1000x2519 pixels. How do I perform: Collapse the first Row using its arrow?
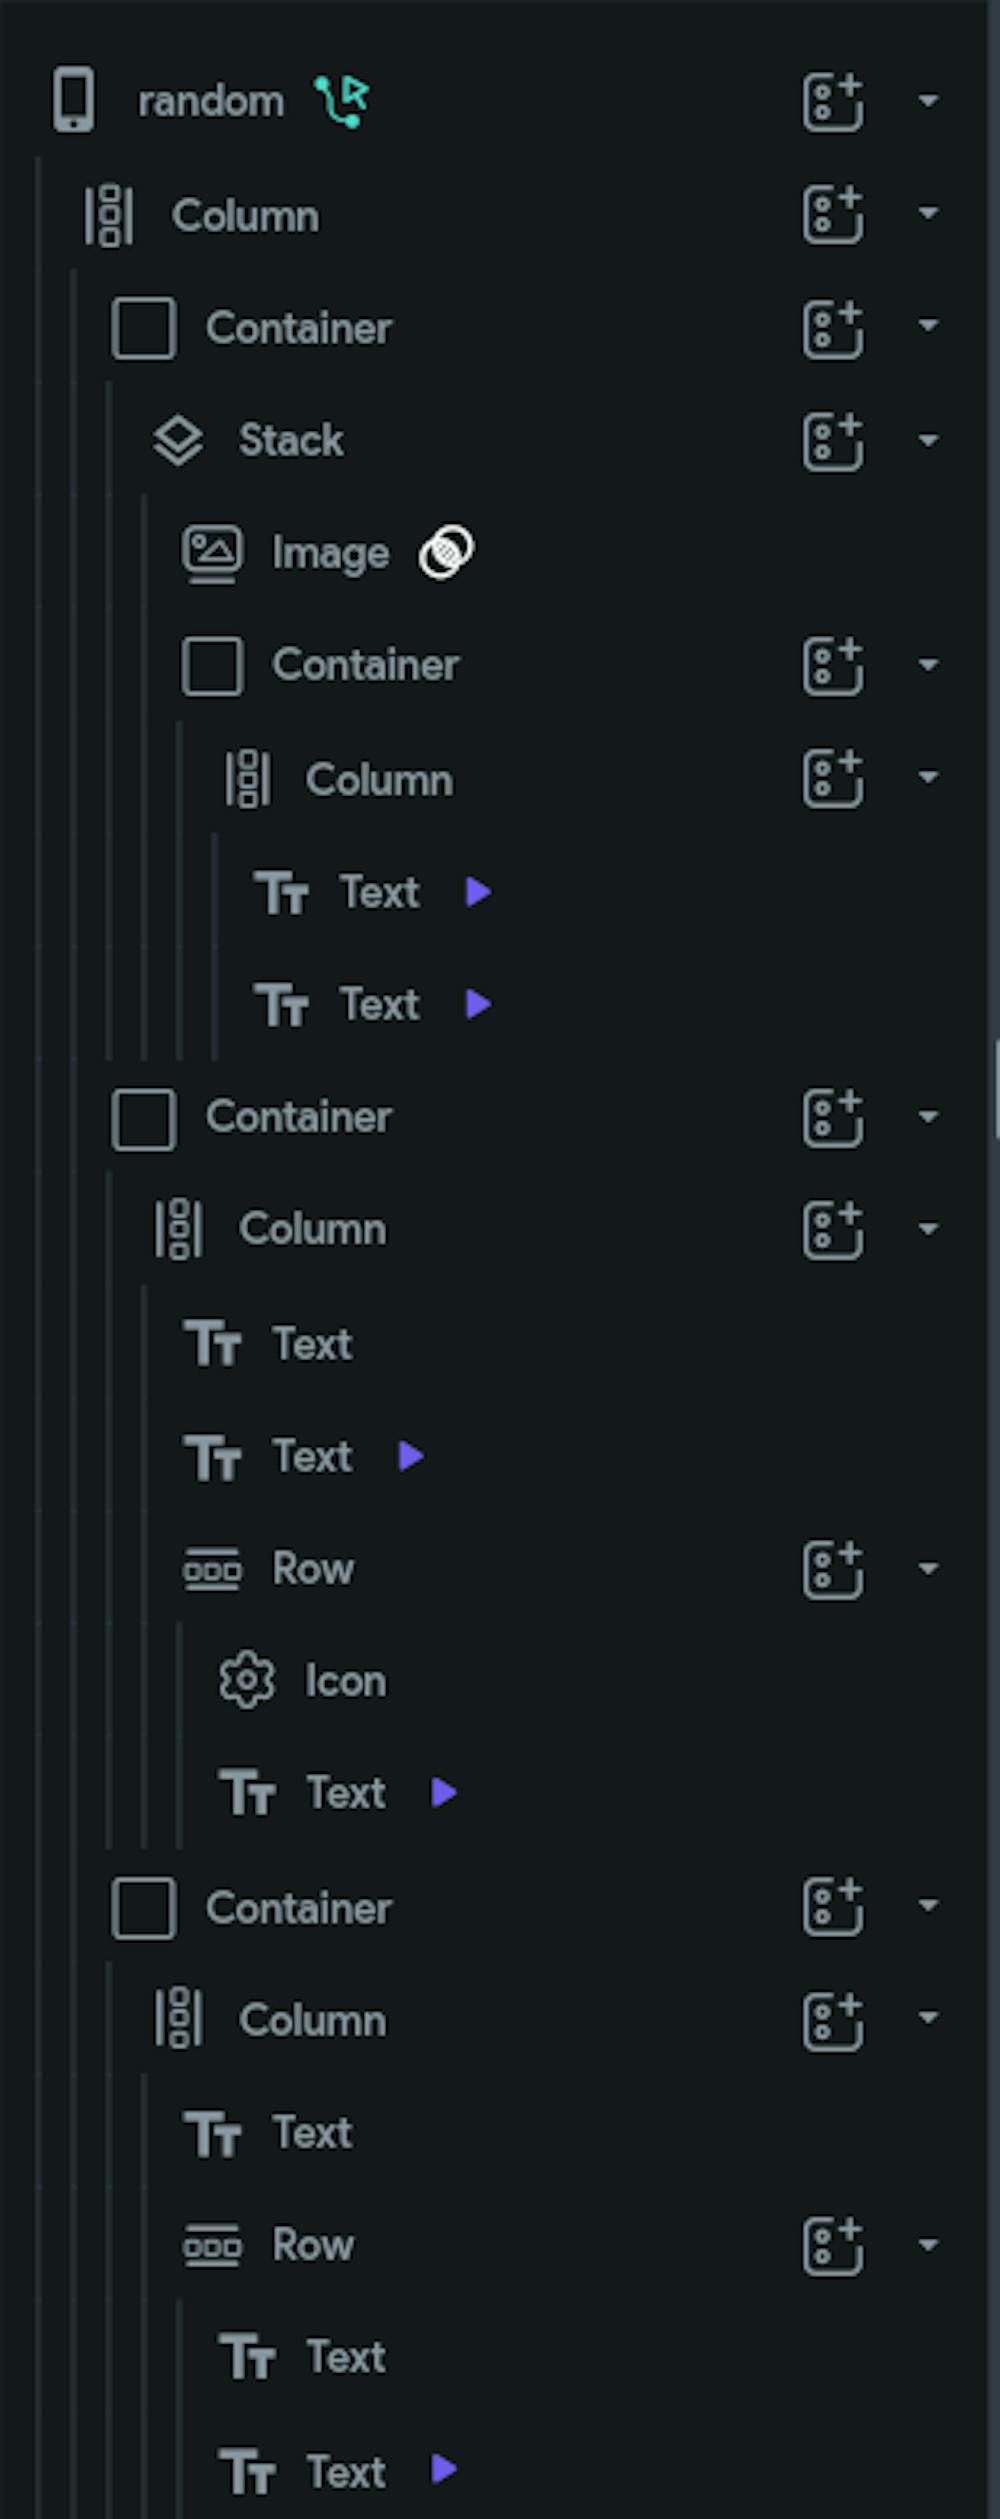point(928,1569)
